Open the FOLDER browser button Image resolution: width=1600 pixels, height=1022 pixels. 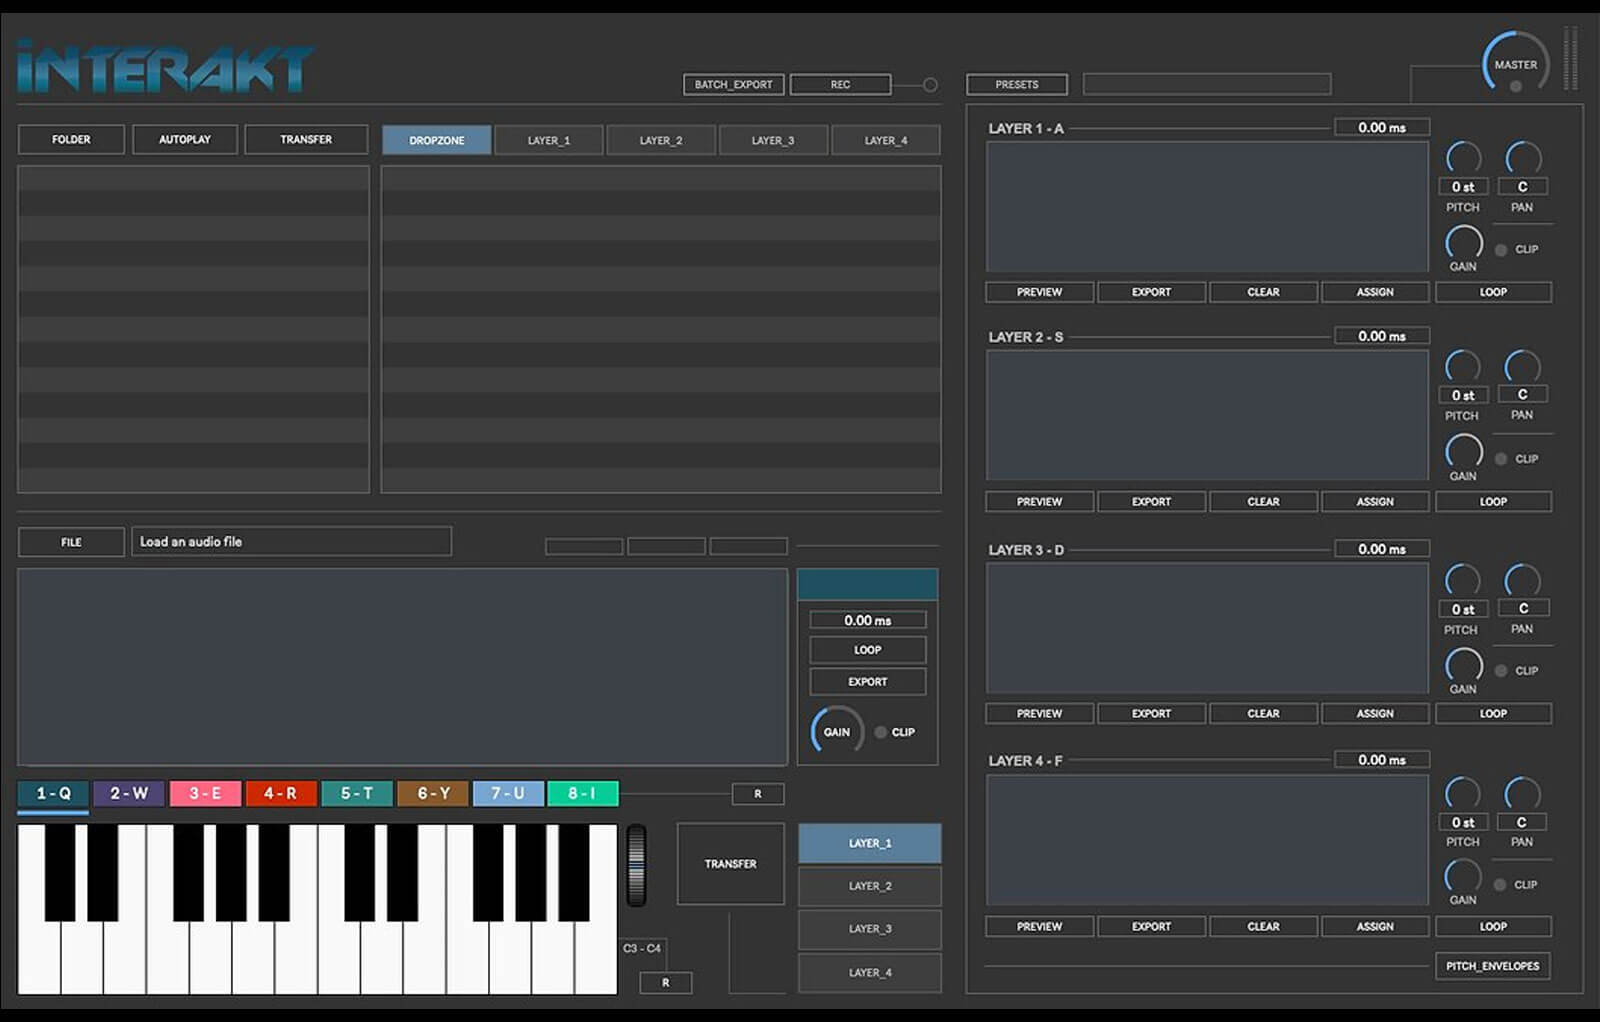(71, 139)
